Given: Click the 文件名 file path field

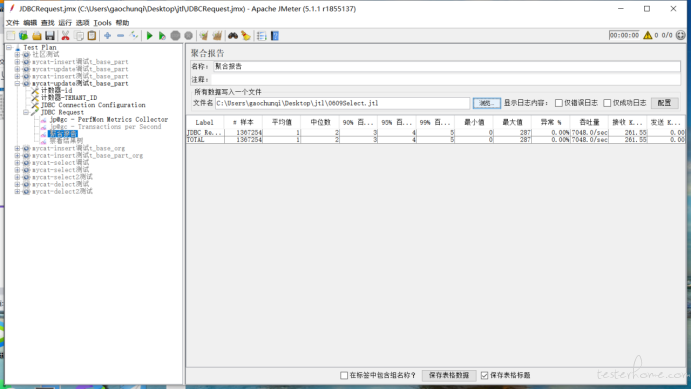Looking at the screenshot, I should [x=342, y=103].
